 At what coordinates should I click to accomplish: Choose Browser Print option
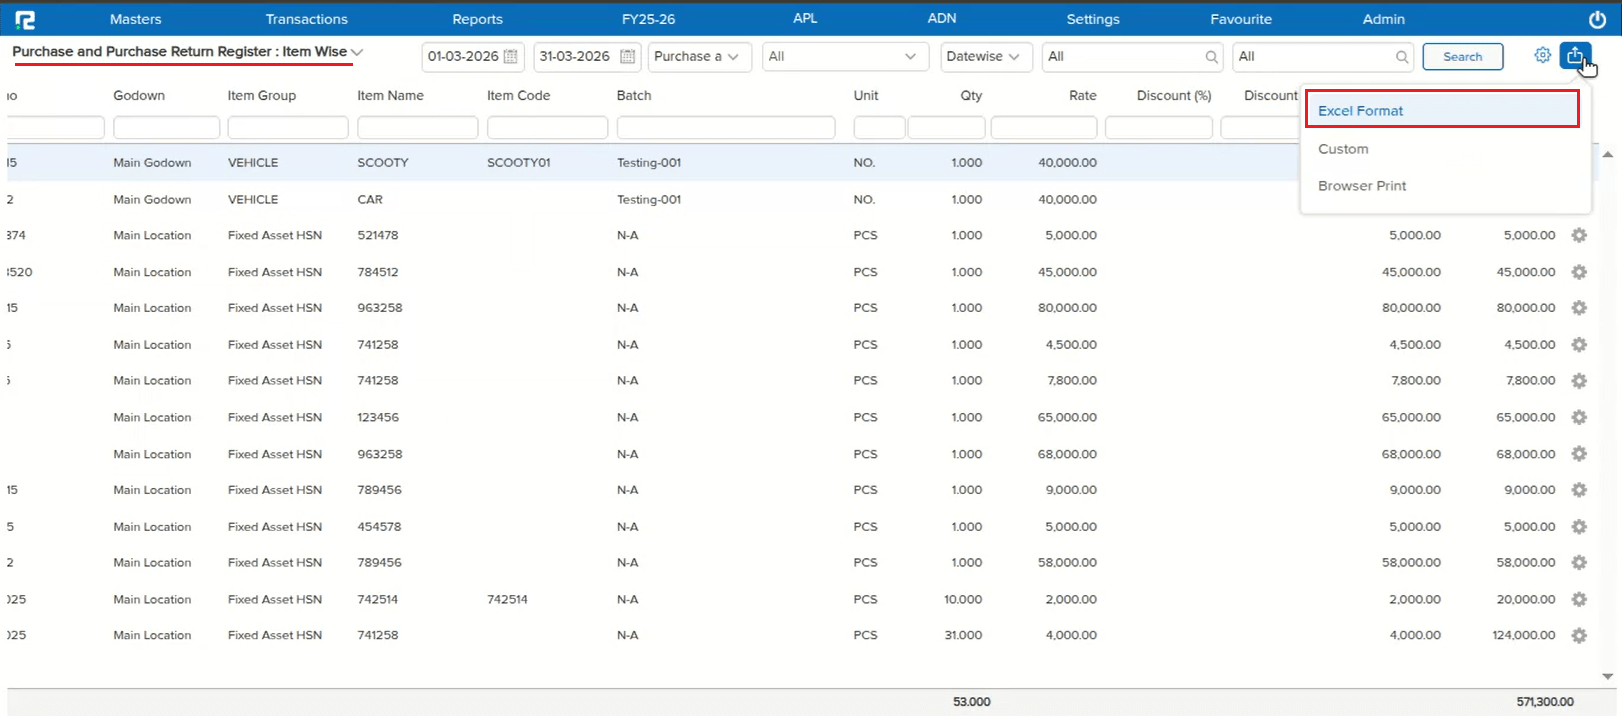pos(1362,186)
